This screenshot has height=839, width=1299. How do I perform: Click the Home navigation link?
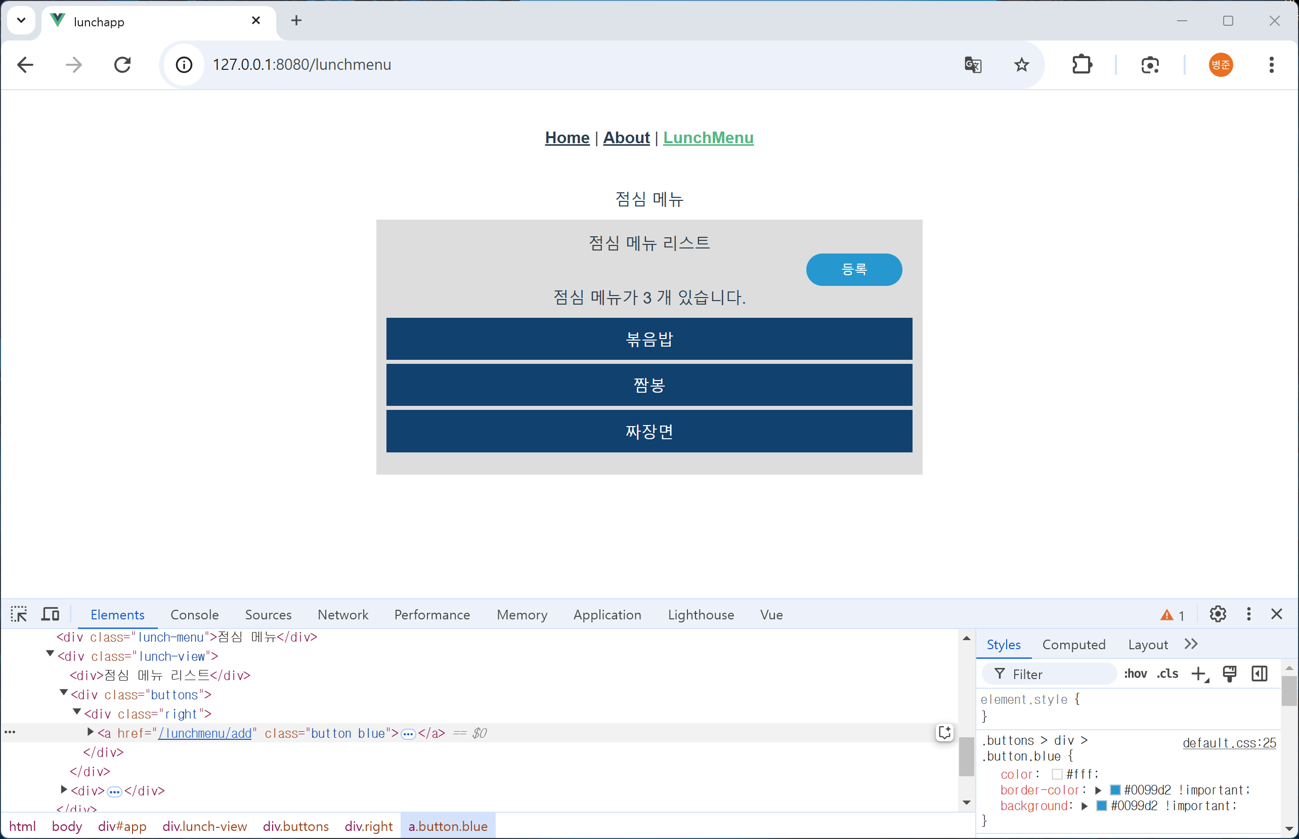coord(567,138)
